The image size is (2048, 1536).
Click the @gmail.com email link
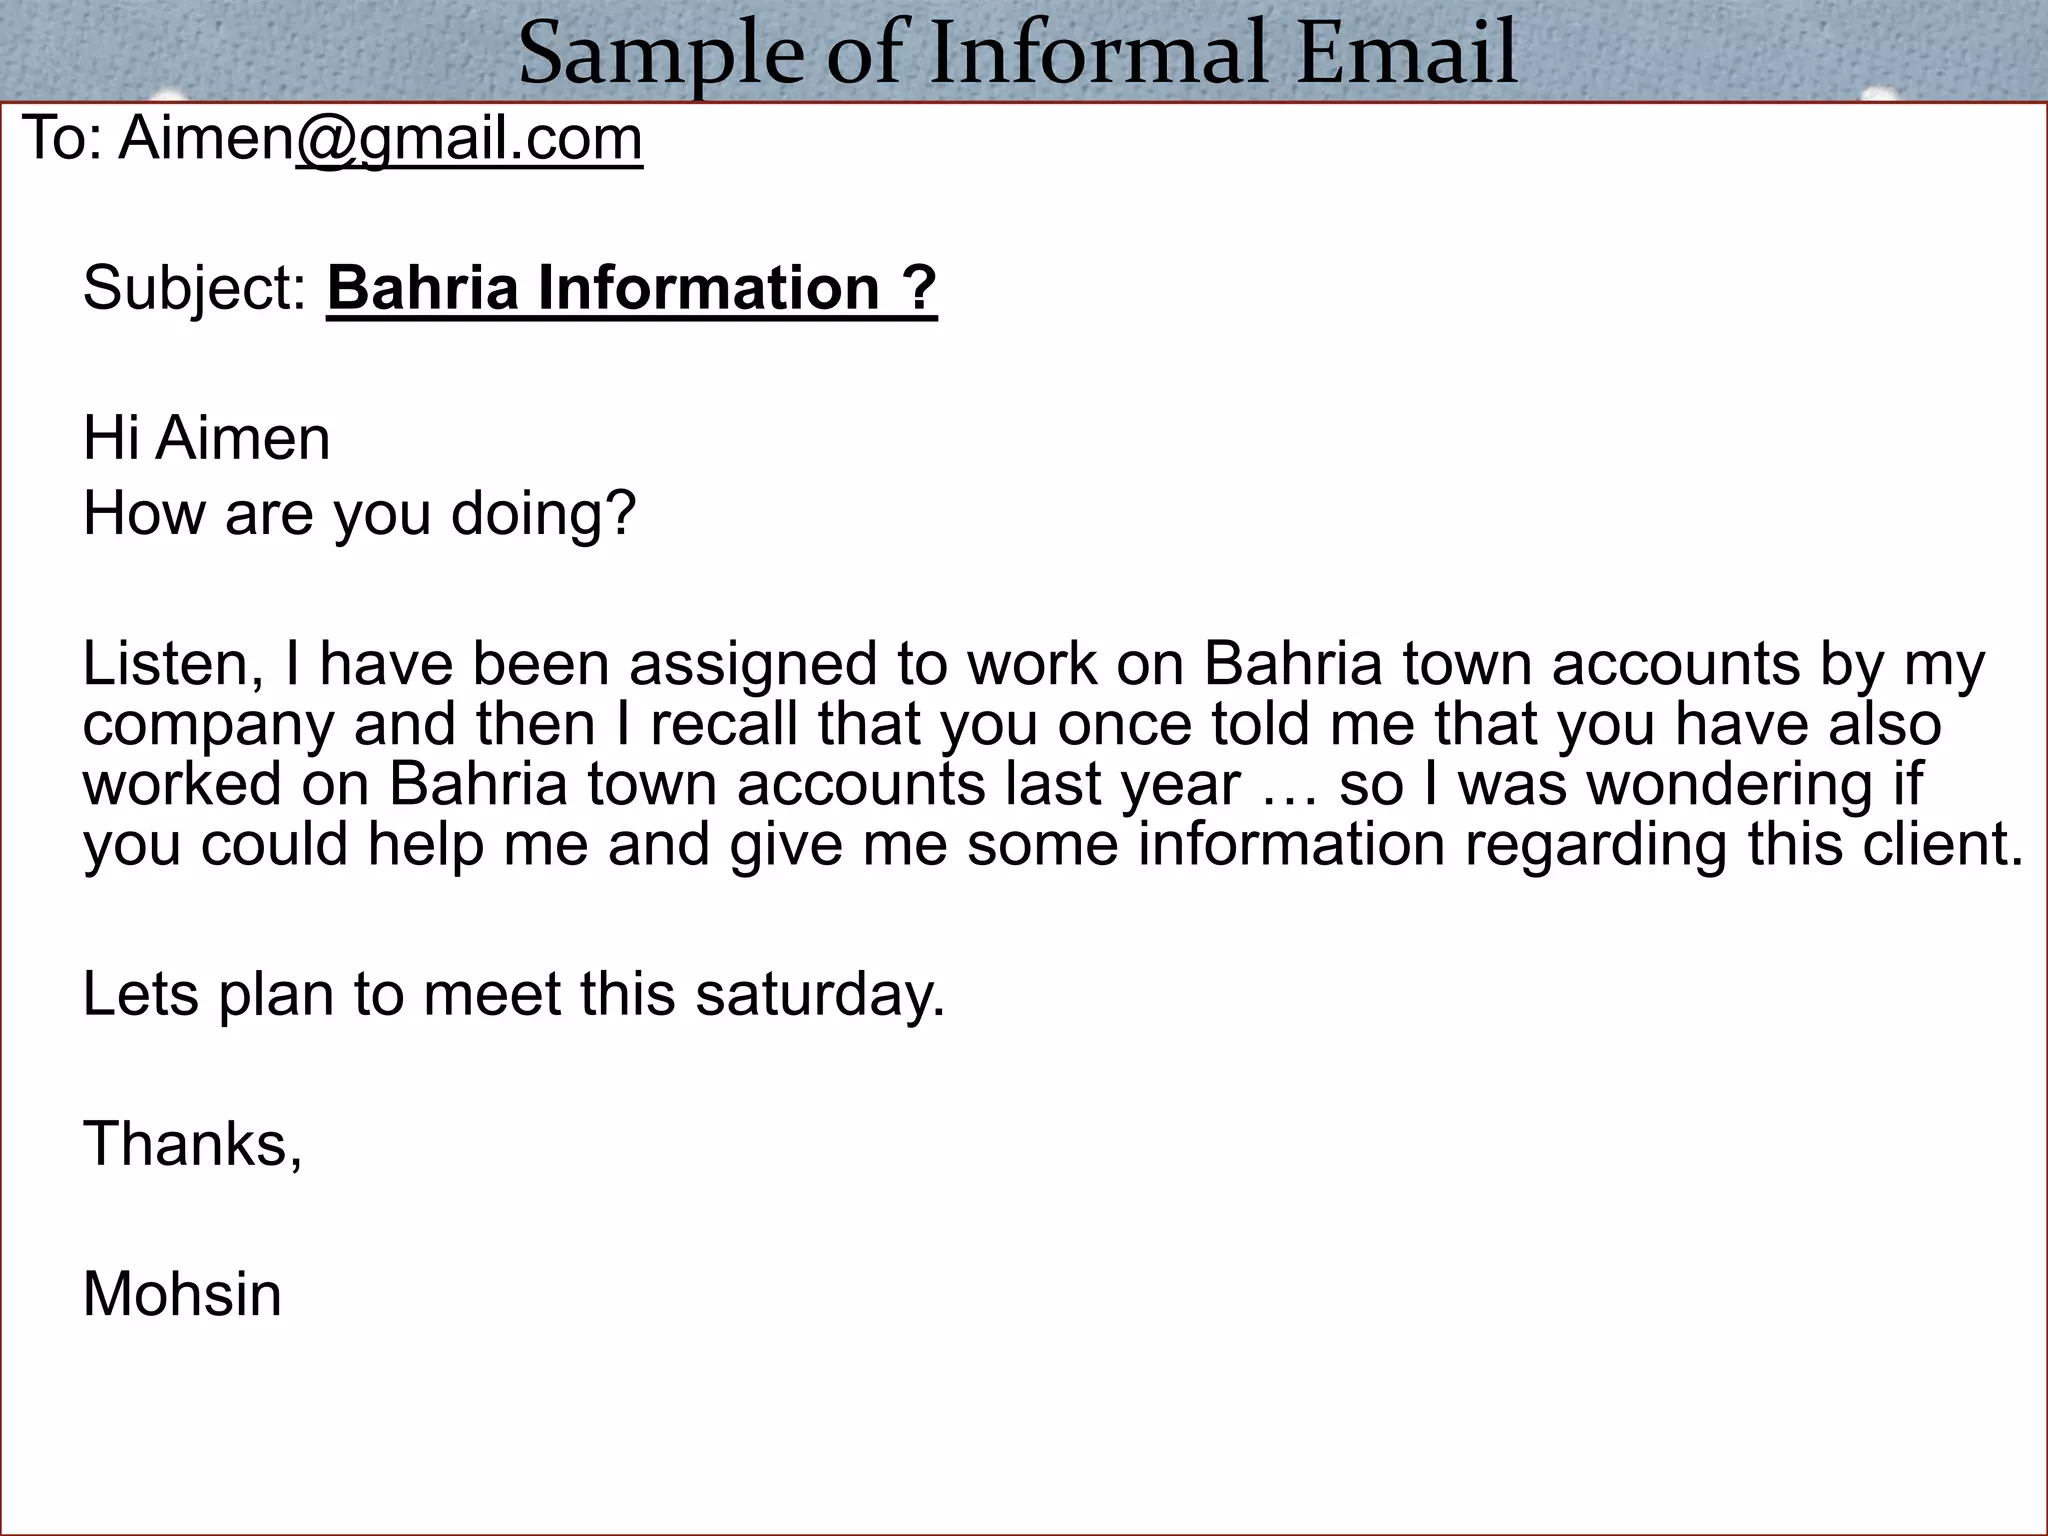pyautogui.click(x=469, y=140)
